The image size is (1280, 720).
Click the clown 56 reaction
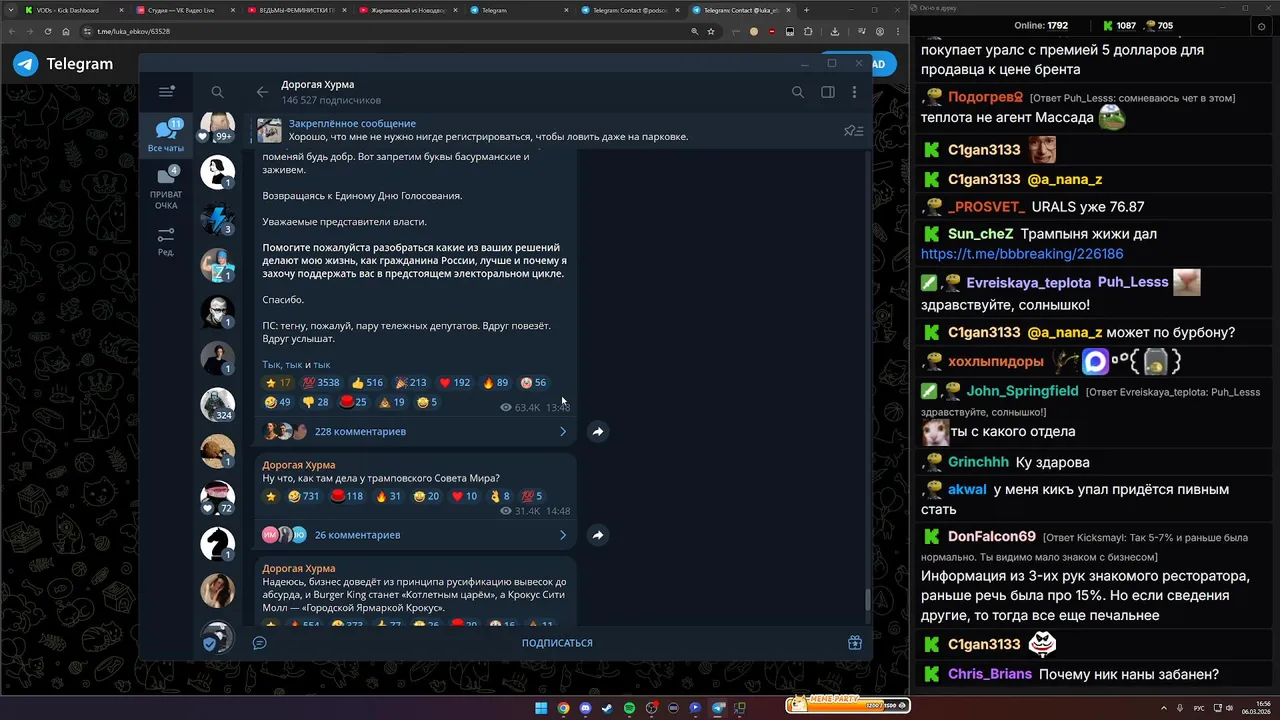point(533,382)
